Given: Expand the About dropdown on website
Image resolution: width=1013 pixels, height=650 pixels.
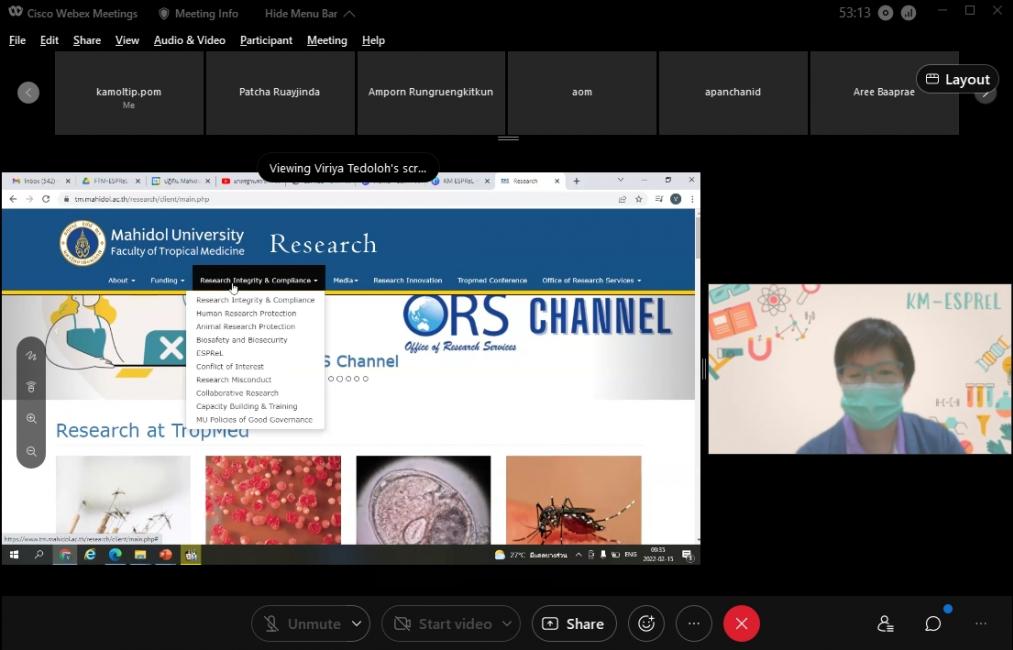Looking at the screenshot, I should coord(121,280).
